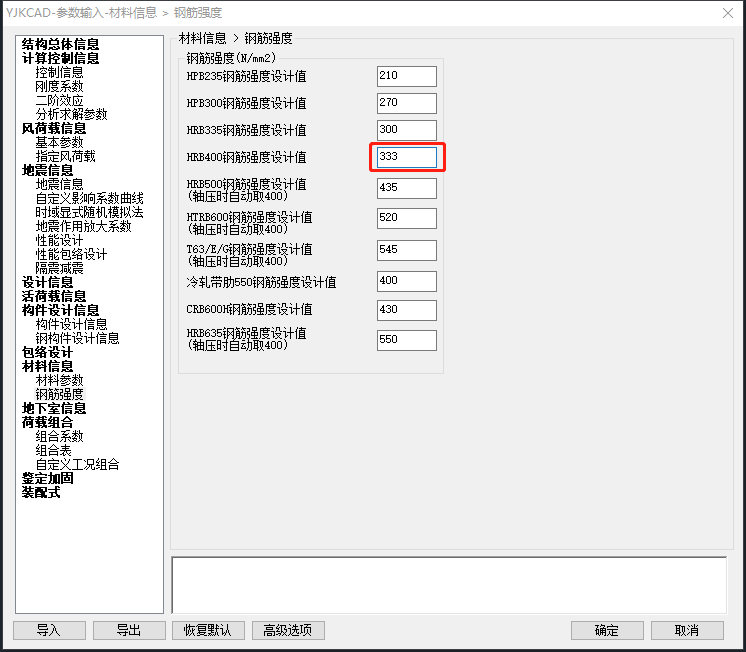746x652 pixels.
Task: Open 结构总体信息 in the tree
Action: click(60, 44)
